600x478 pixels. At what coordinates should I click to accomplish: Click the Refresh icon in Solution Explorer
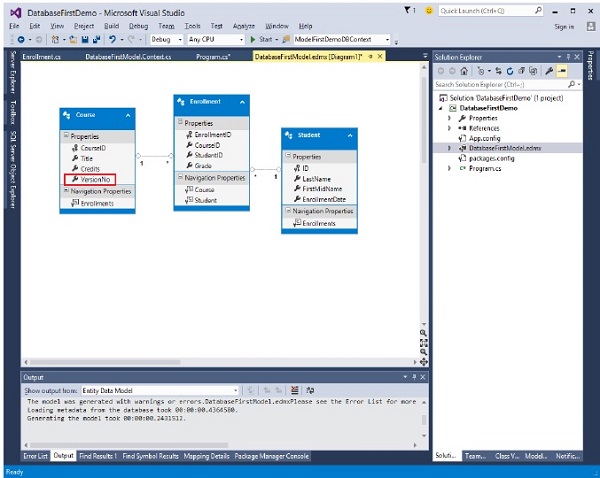510,71
